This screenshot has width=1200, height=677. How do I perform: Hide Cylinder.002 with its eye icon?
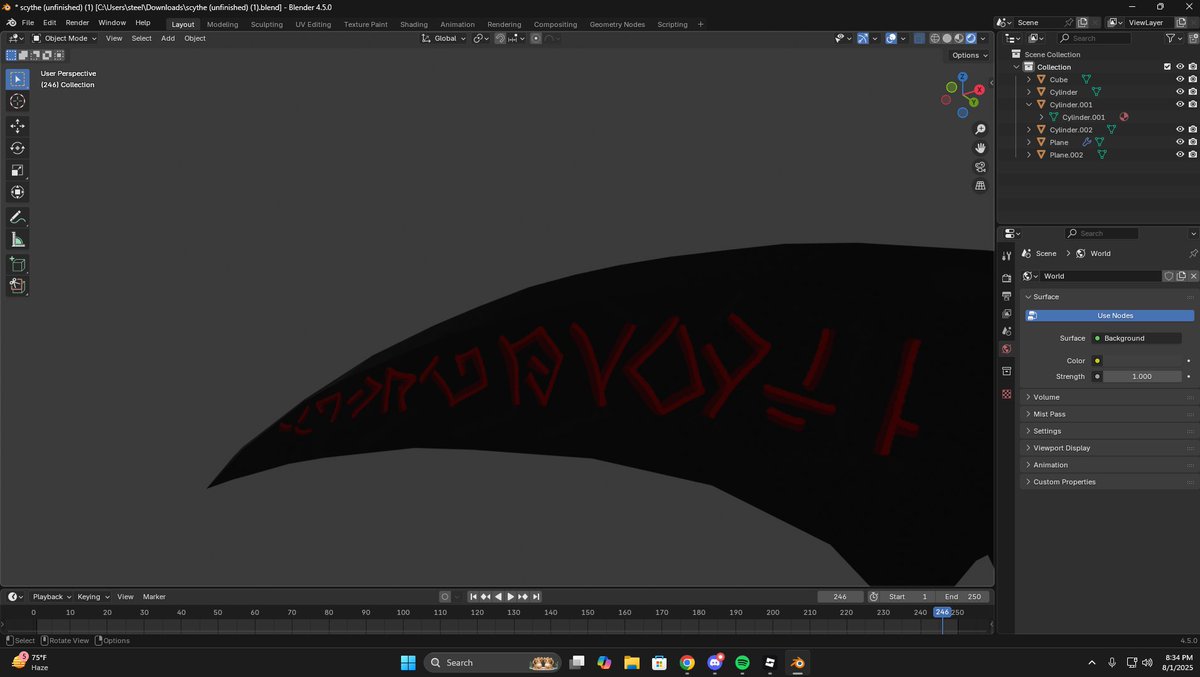(x=1180, y=129)
